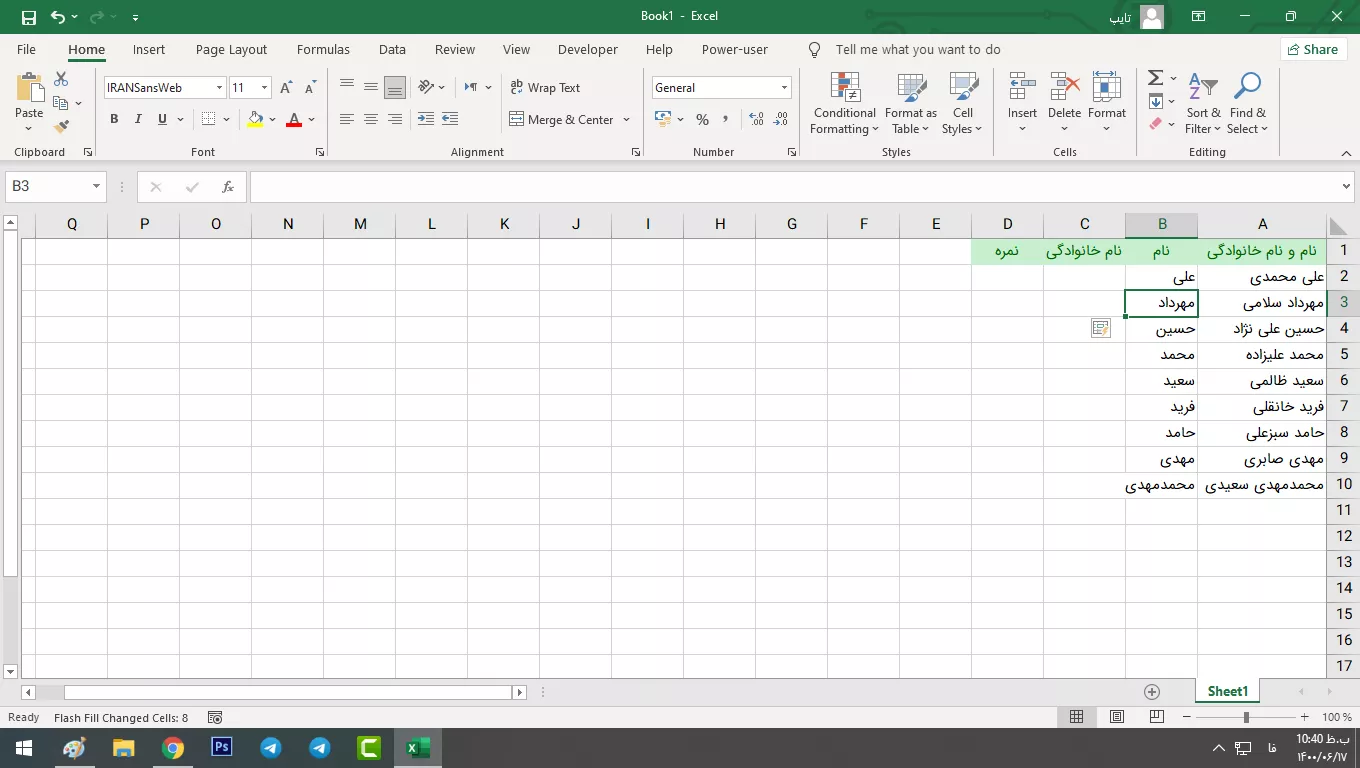The height and width of the screenshot is (768, 1360).
Task: Click the Borders icon
Action: [x=209, y=119]
